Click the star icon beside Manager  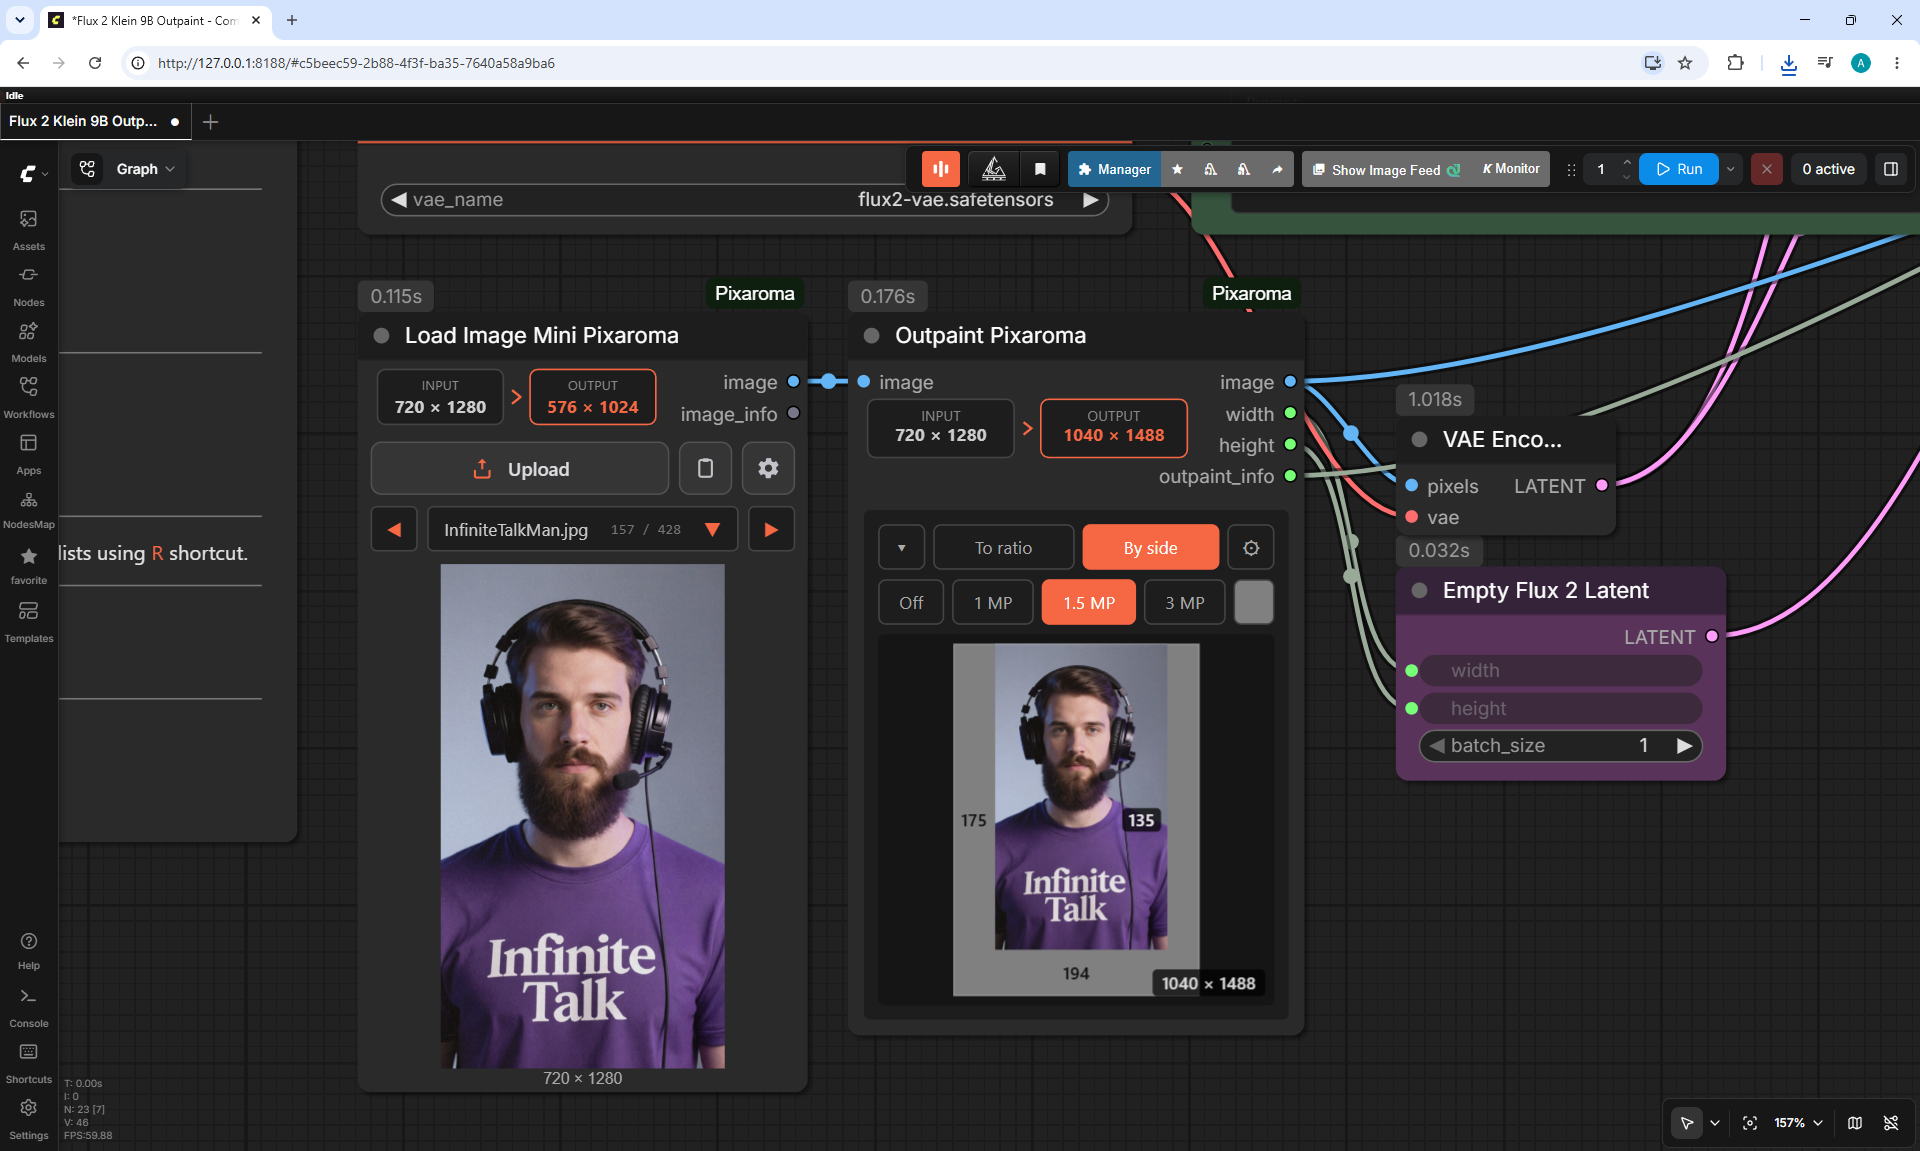[x=1178, y=169]
